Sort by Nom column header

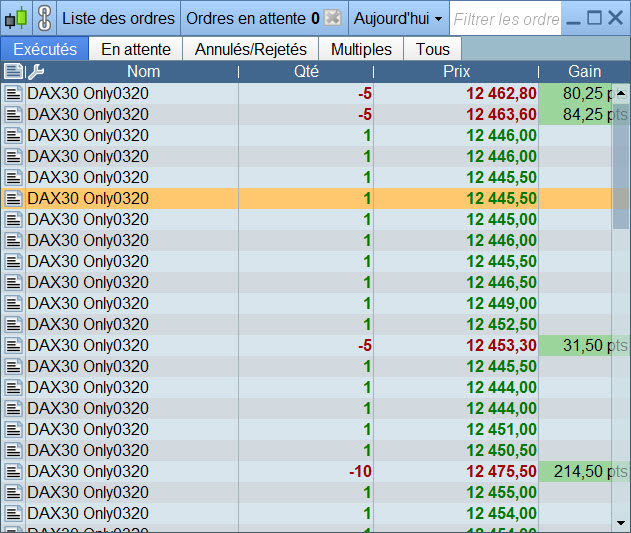coord(143,72)
